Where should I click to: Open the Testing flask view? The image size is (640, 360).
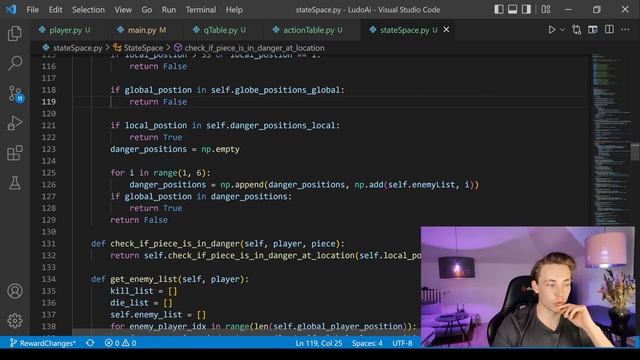(15, 183)
